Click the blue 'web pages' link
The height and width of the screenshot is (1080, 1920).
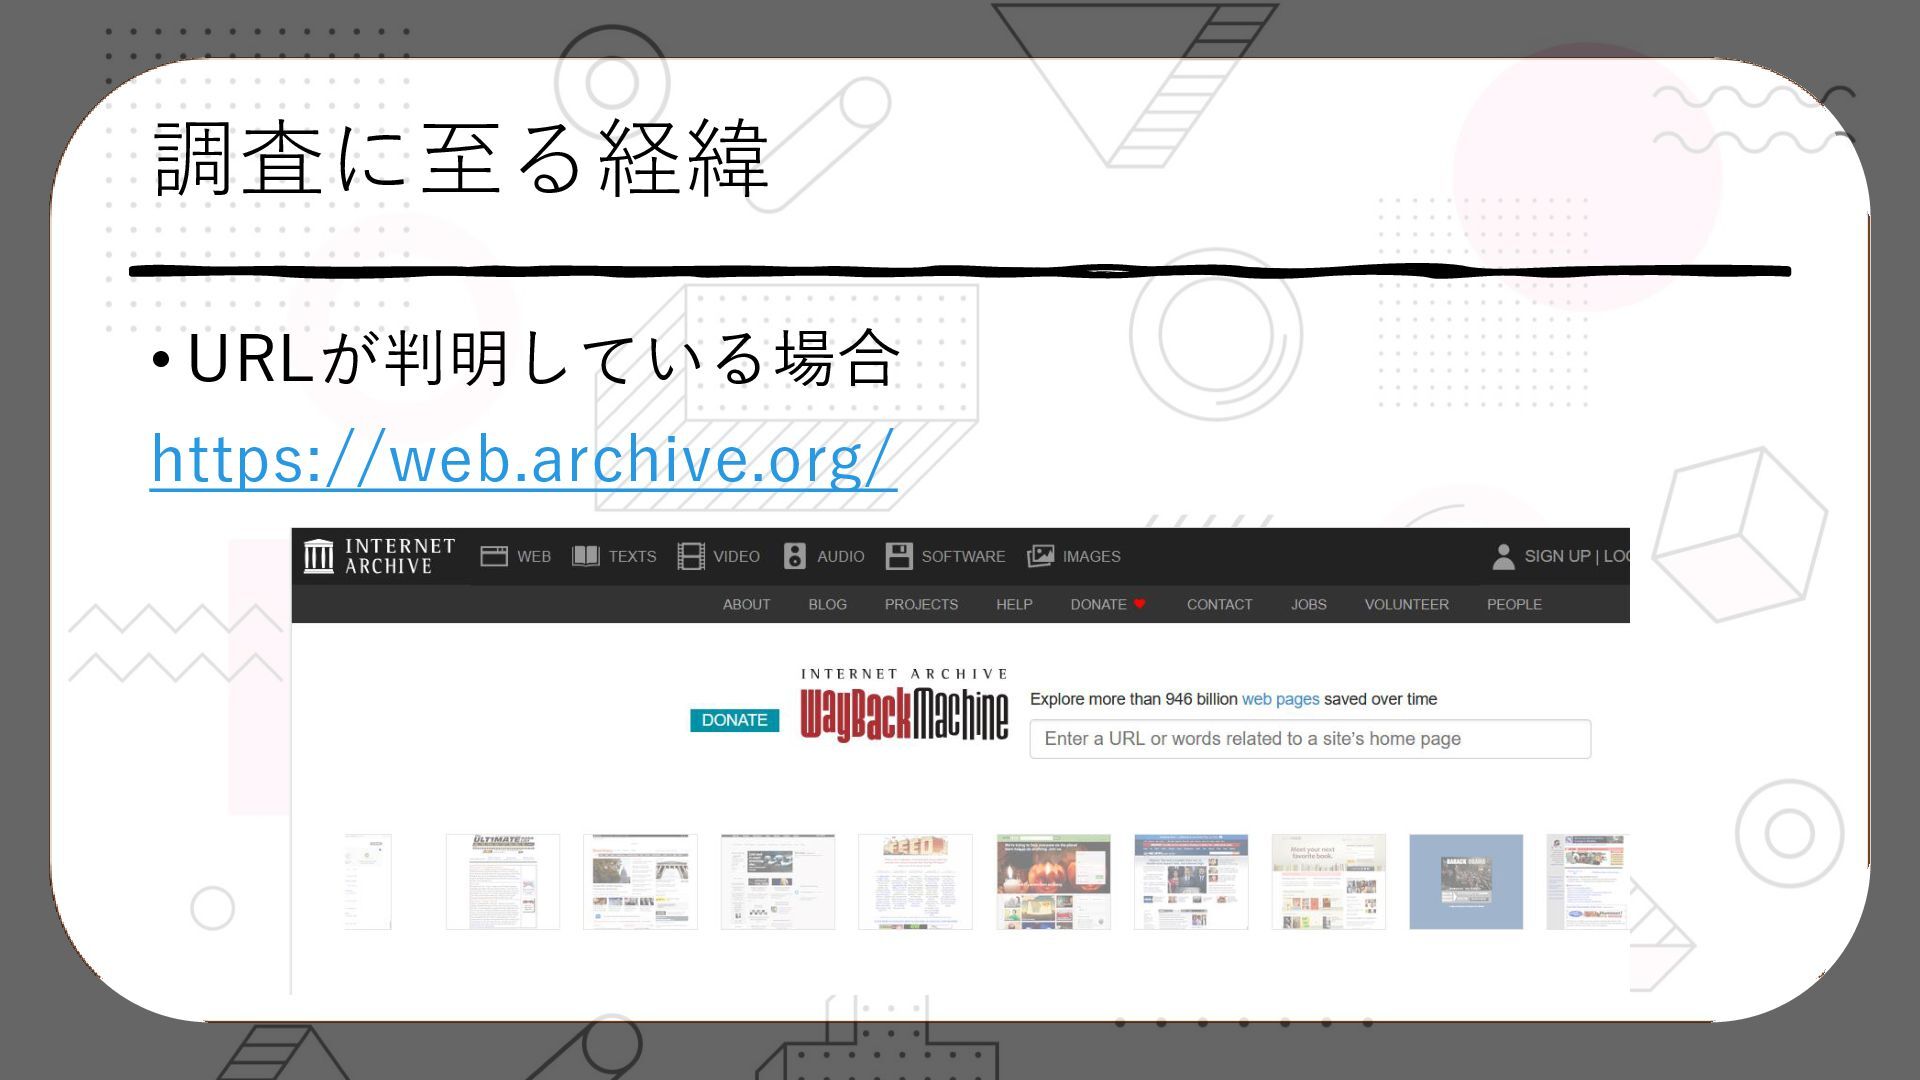pos(1280,699)
